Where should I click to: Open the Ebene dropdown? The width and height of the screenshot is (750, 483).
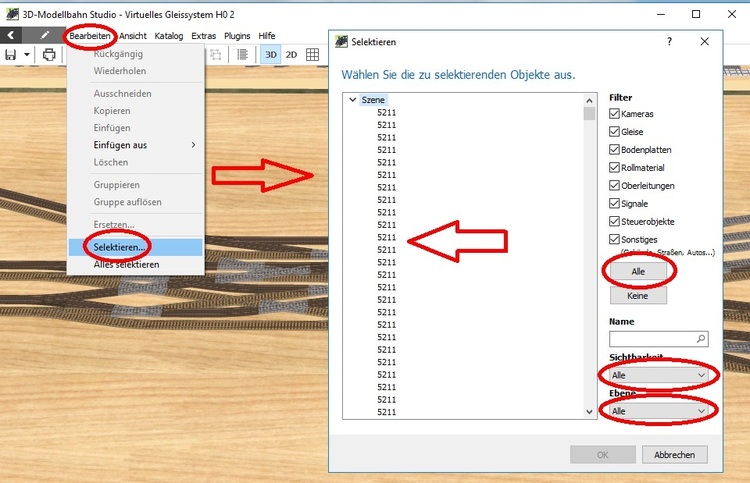(x=659, y=411)
